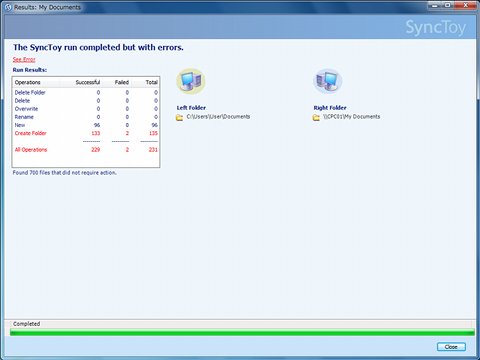Viewport: 480px width, 360px height.
Task: Click the Right Folder computer icon
Action: tap(327, 81)
